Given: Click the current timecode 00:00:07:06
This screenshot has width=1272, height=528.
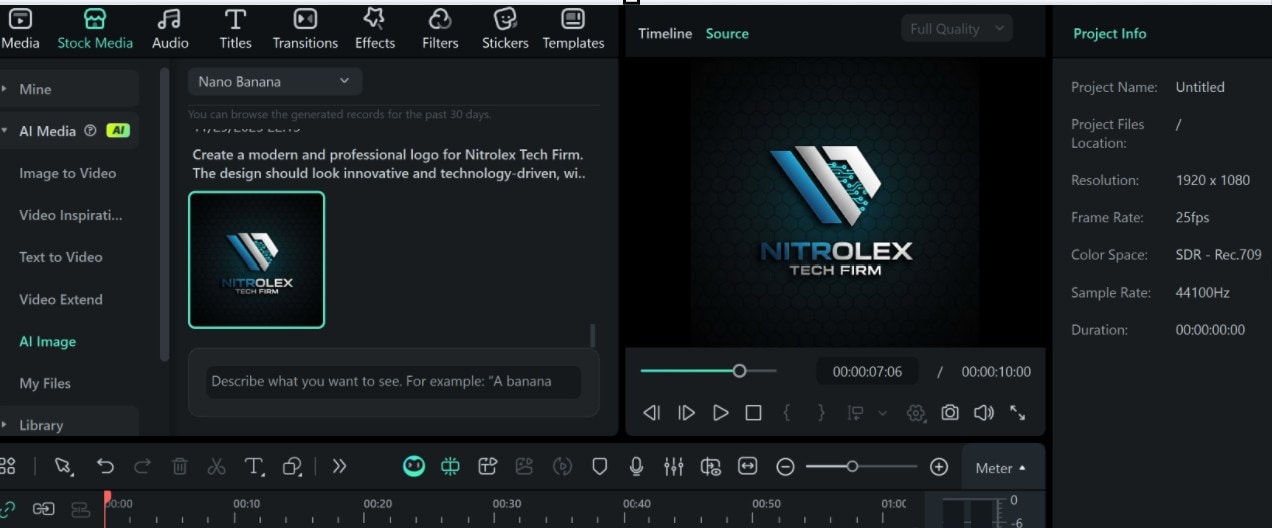Looking at the screenshot, I should coord(868,372).
